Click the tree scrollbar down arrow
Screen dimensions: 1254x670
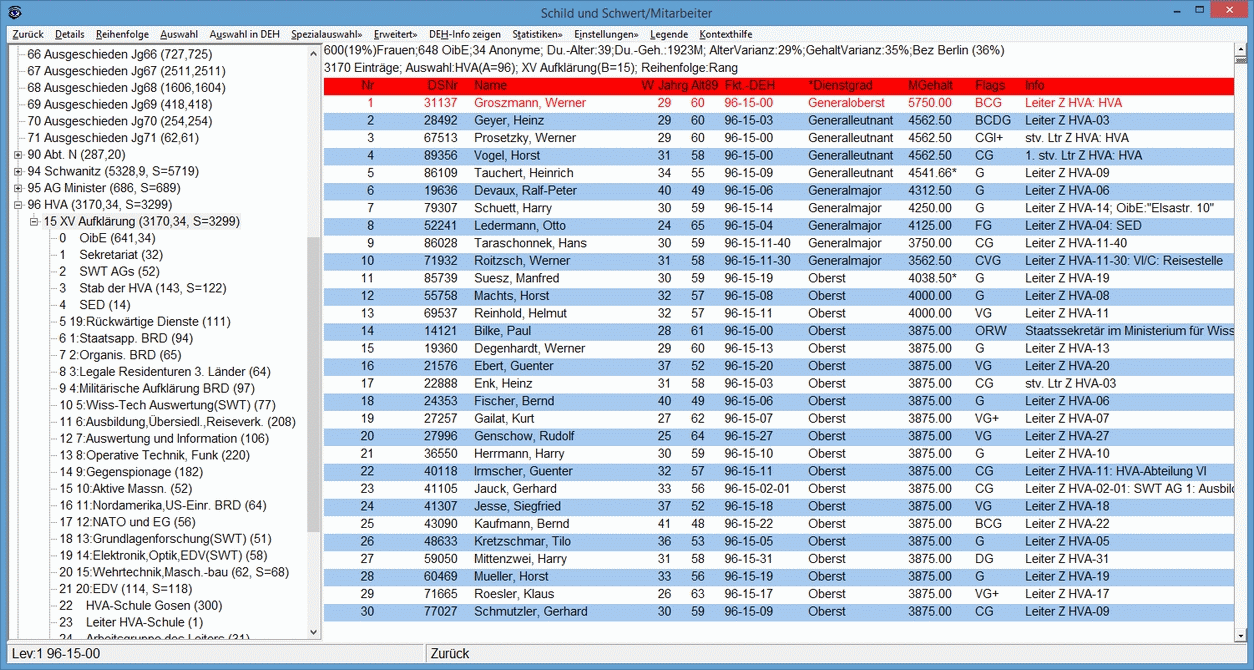(314, 631)
